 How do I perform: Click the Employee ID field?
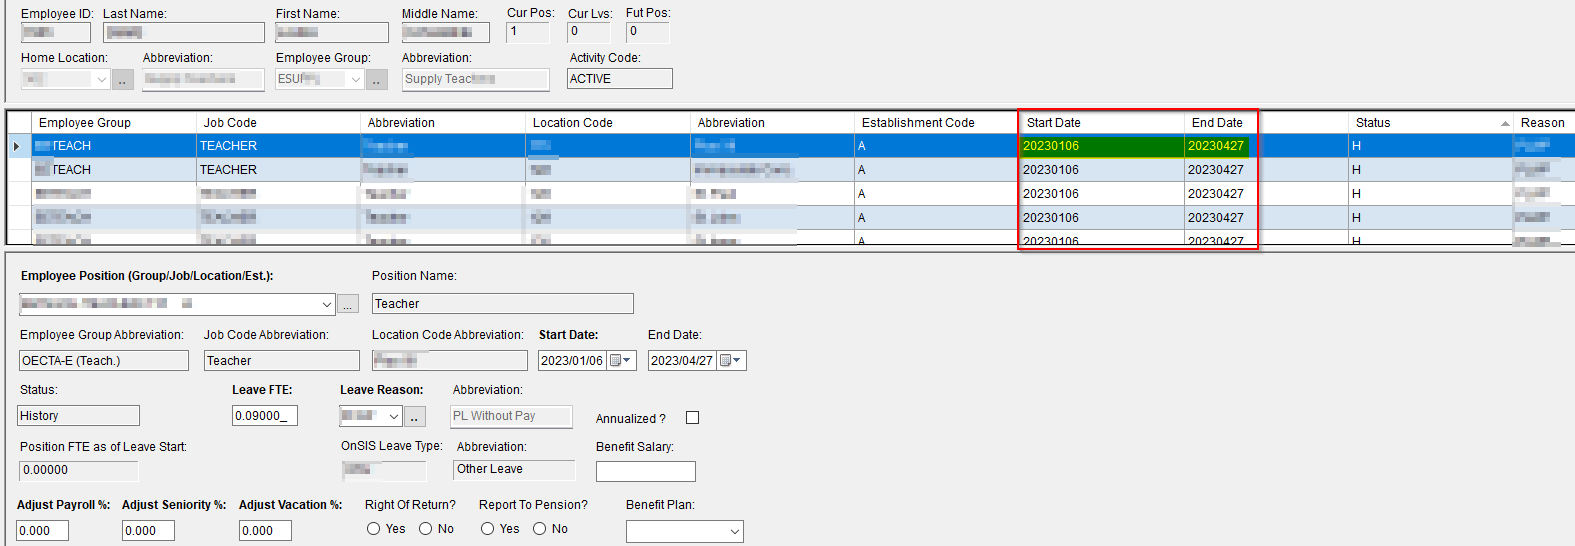[56, 32]
